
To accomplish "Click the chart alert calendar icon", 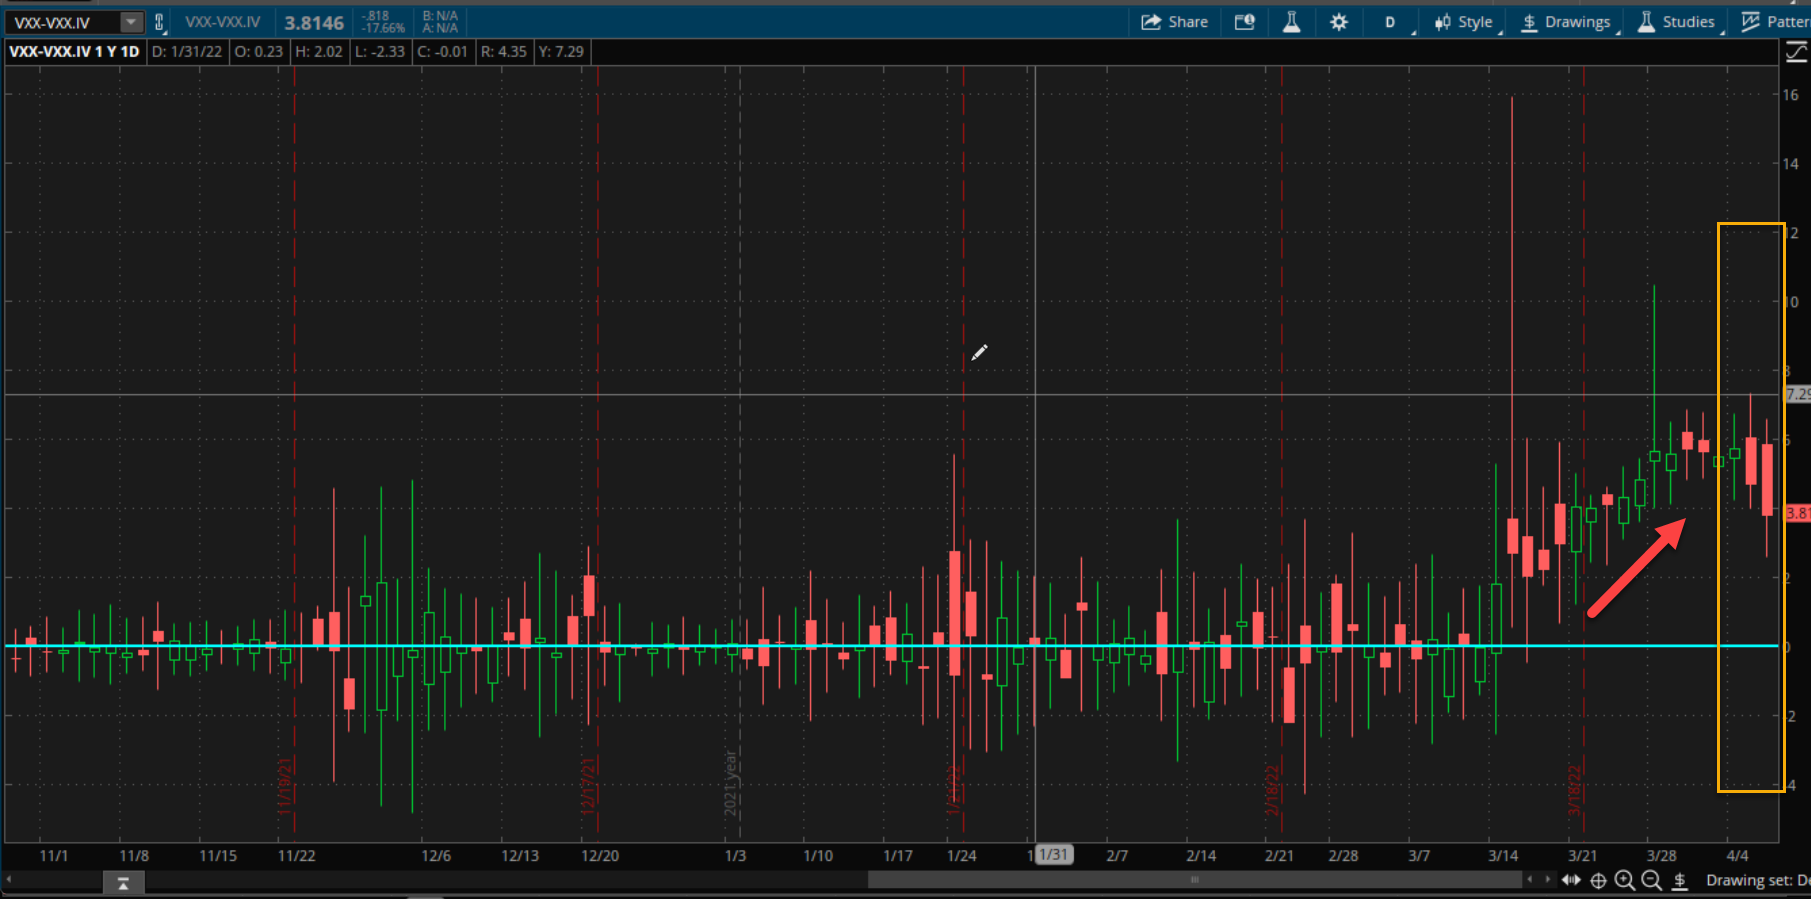I will tap(1245, 22).
